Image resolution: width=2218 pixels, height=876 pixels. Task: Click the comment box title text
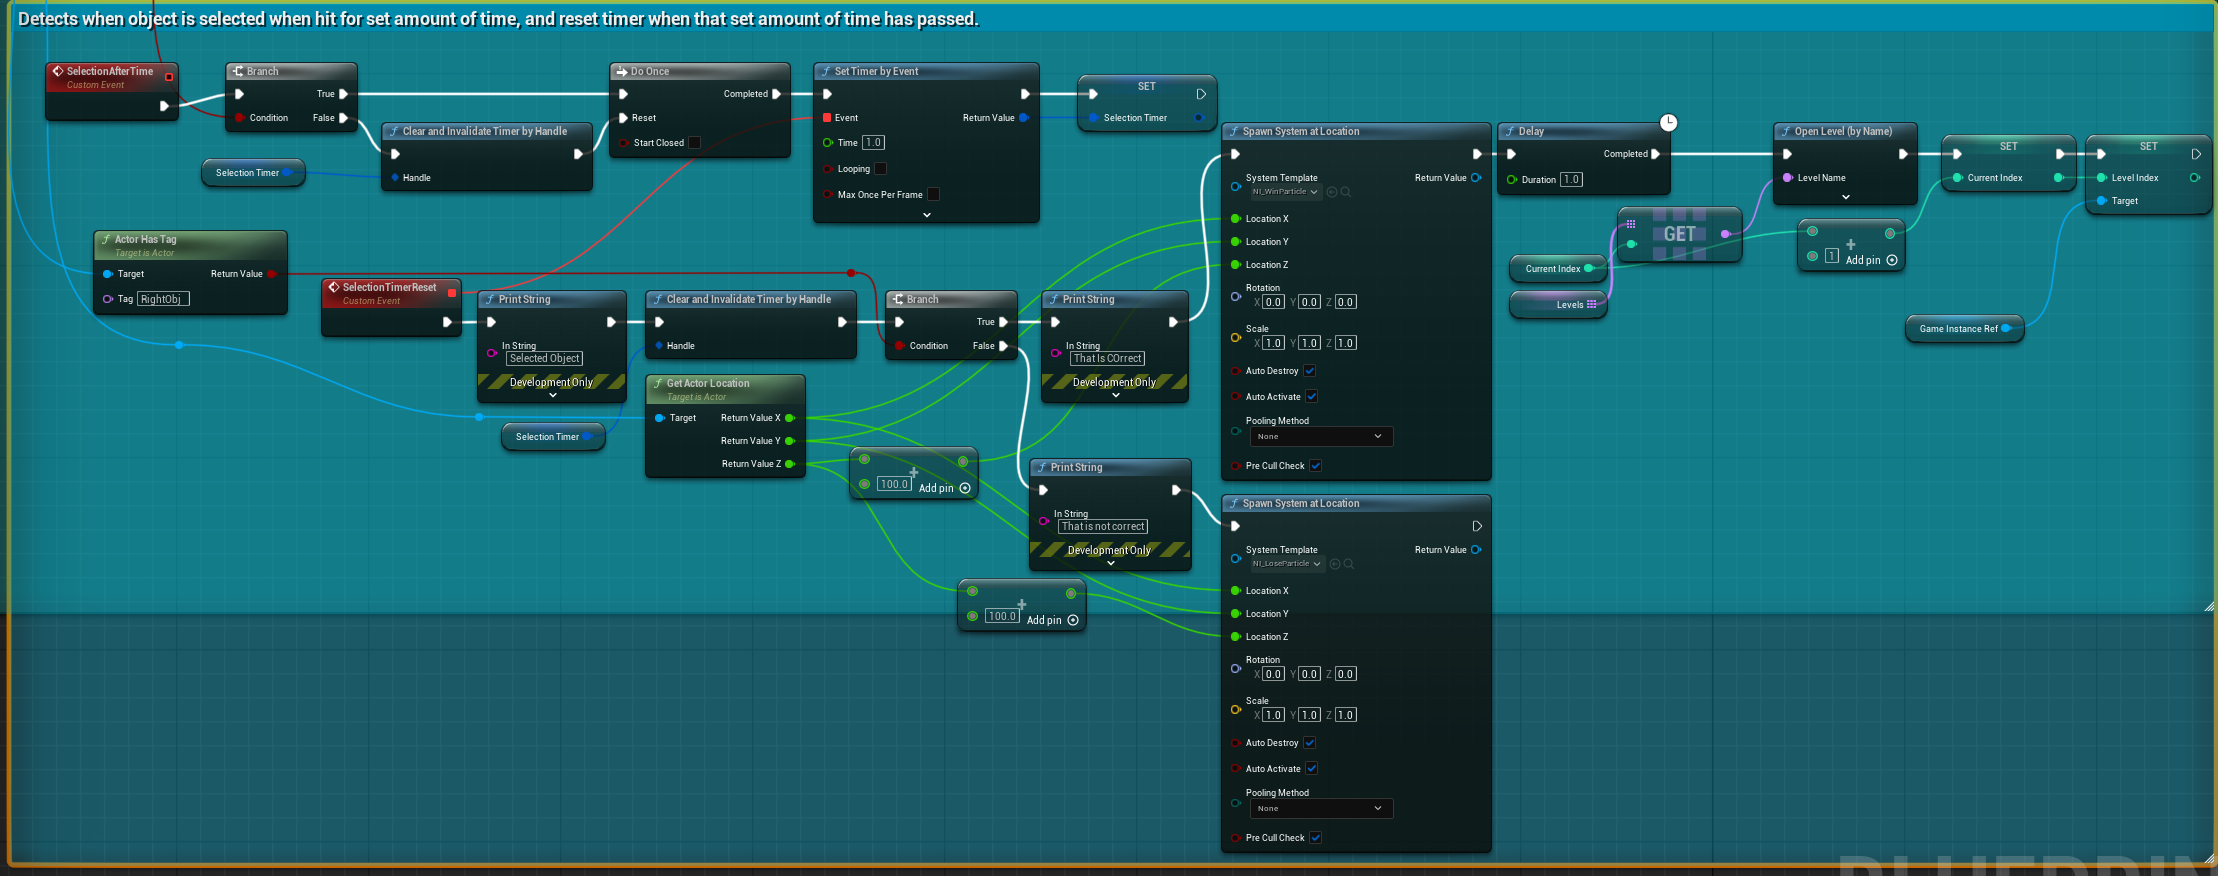point(498,19)
